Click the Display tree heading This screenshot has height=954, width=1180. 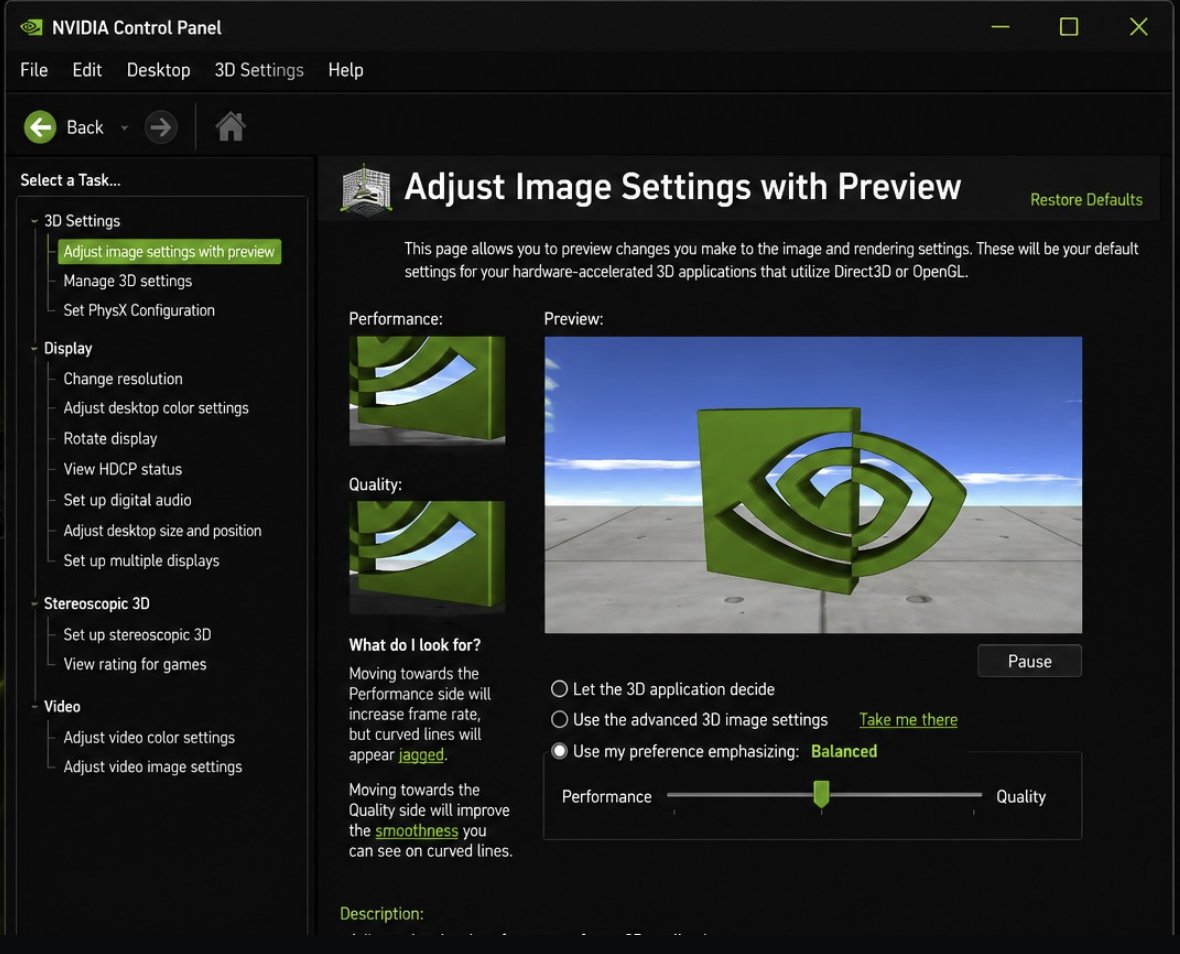[68, 348]
